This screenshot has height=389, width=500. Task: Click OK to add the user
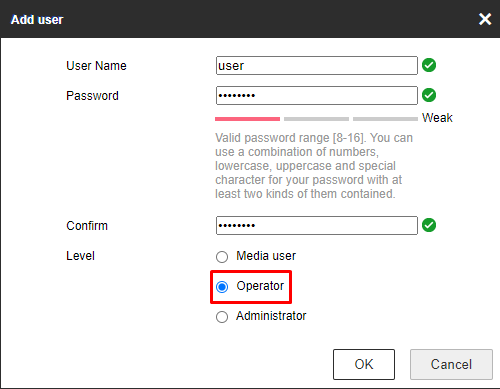pos(364,364)
